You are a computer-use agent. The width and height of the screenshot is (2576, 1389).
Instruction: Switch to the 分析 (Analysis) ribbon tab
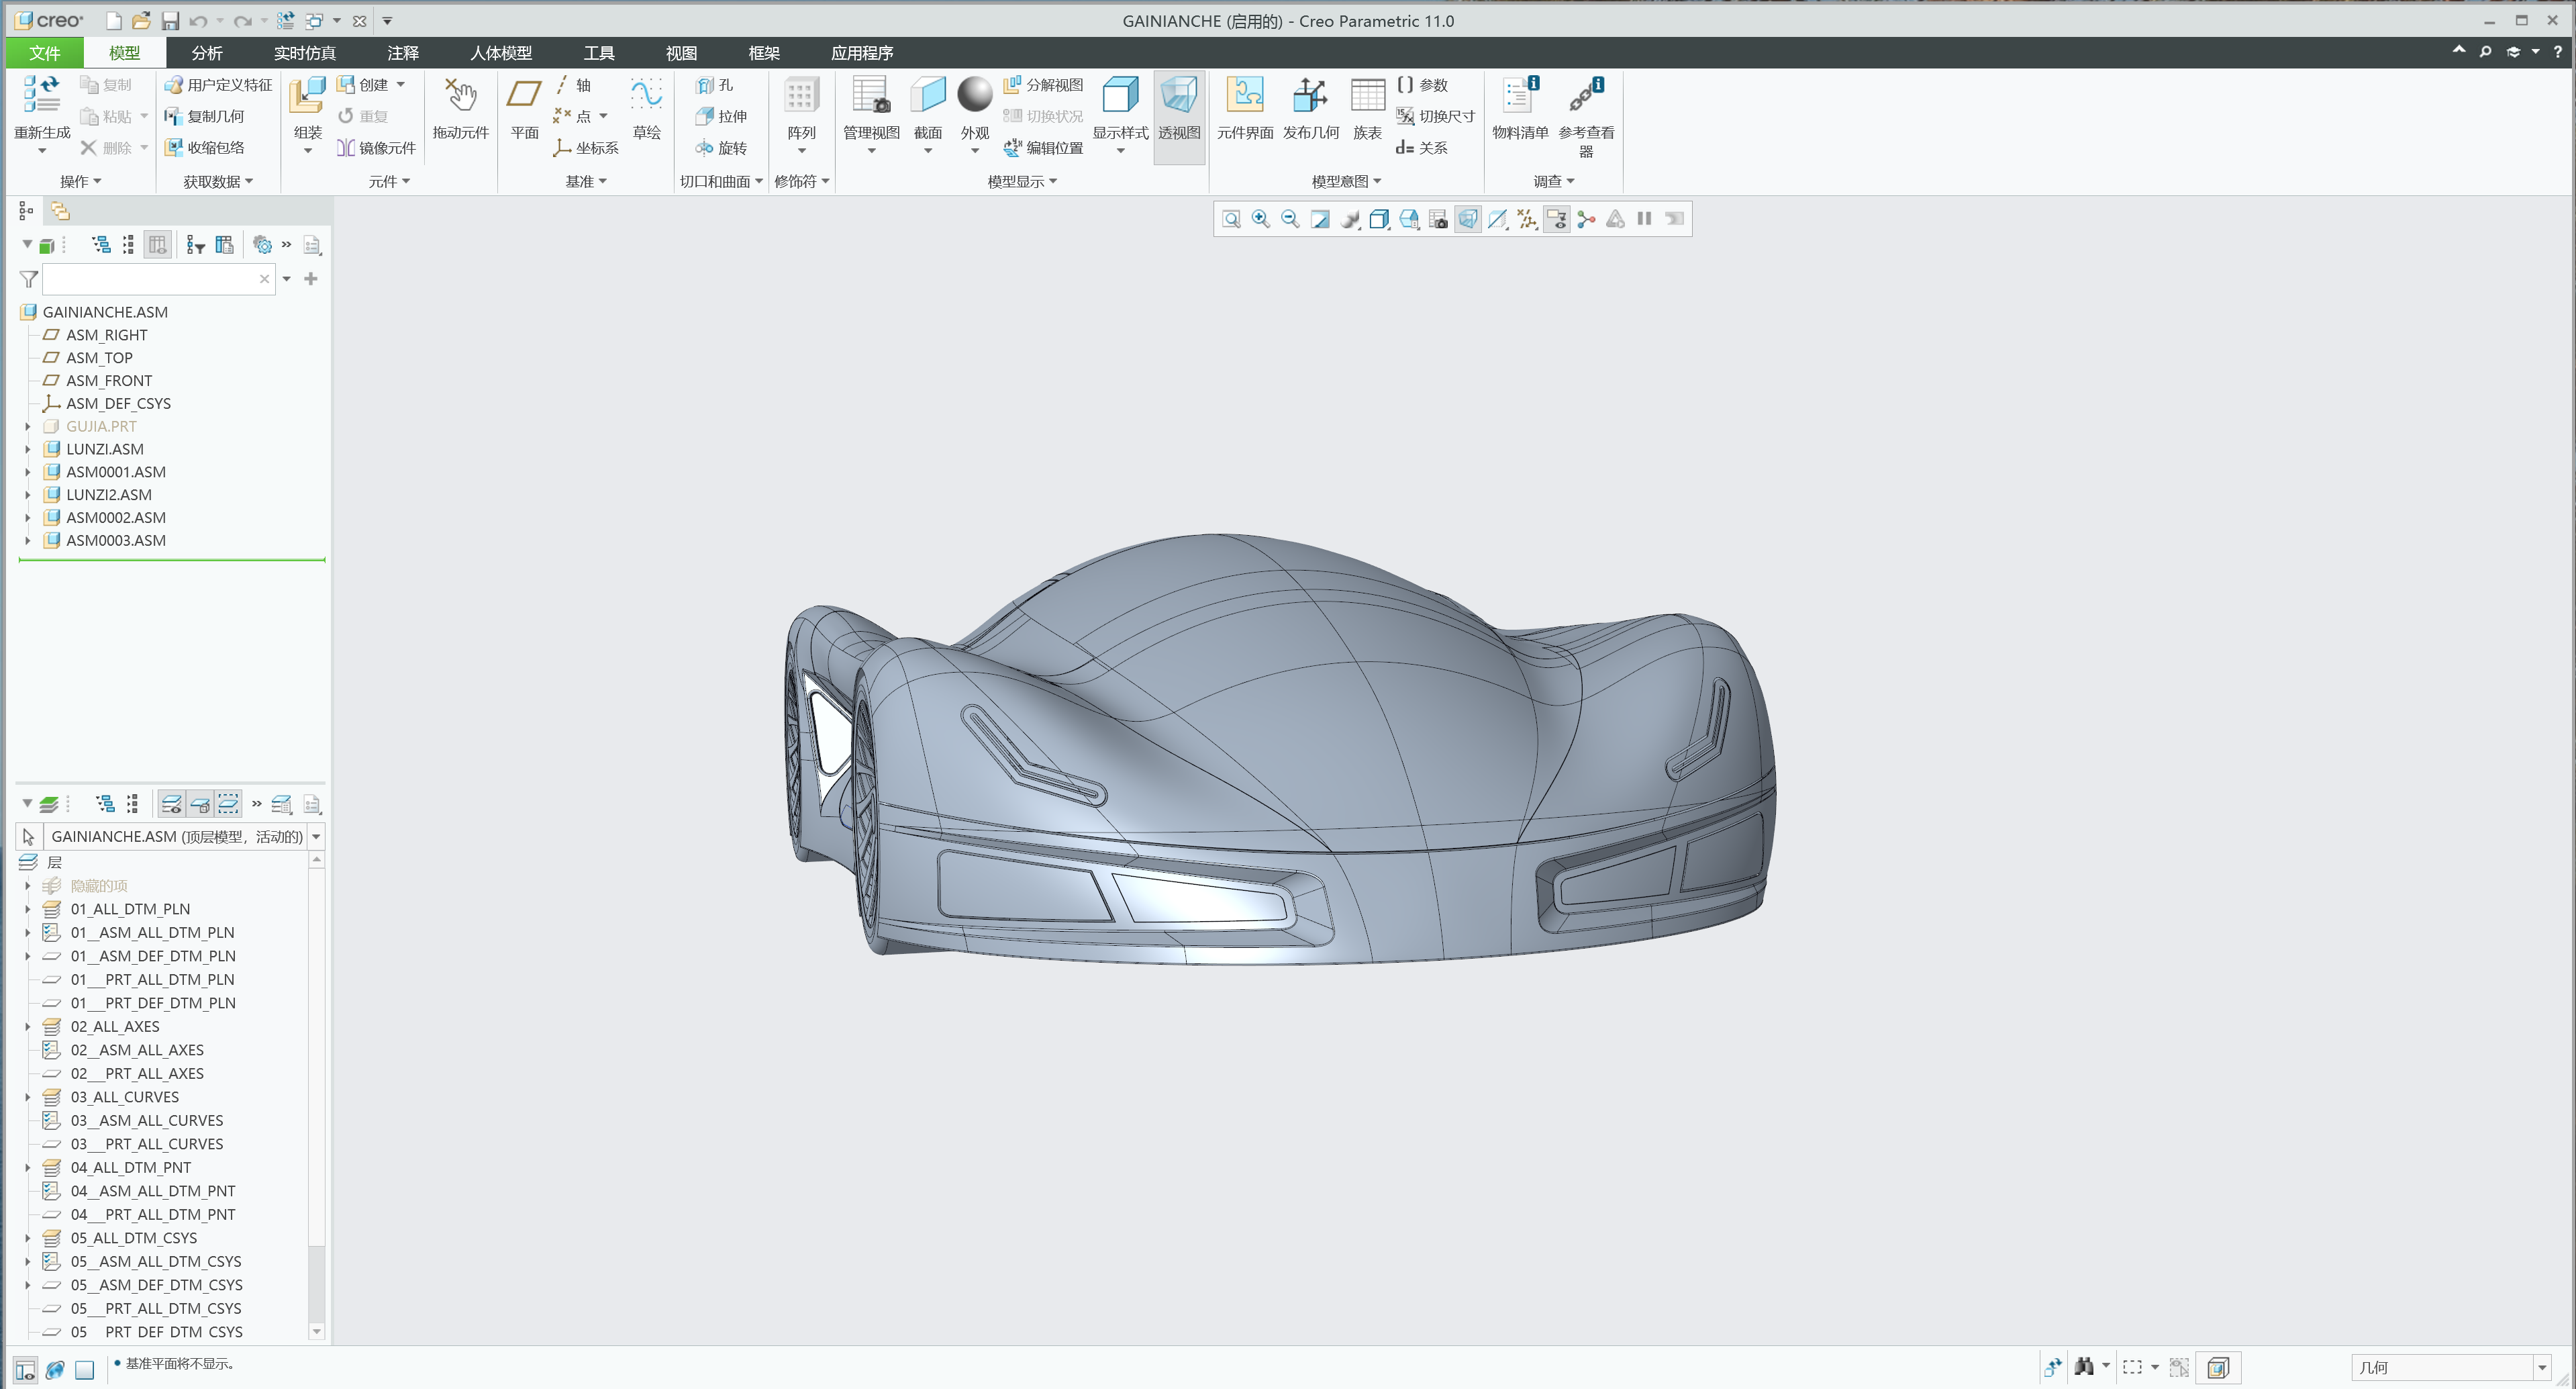206,52
